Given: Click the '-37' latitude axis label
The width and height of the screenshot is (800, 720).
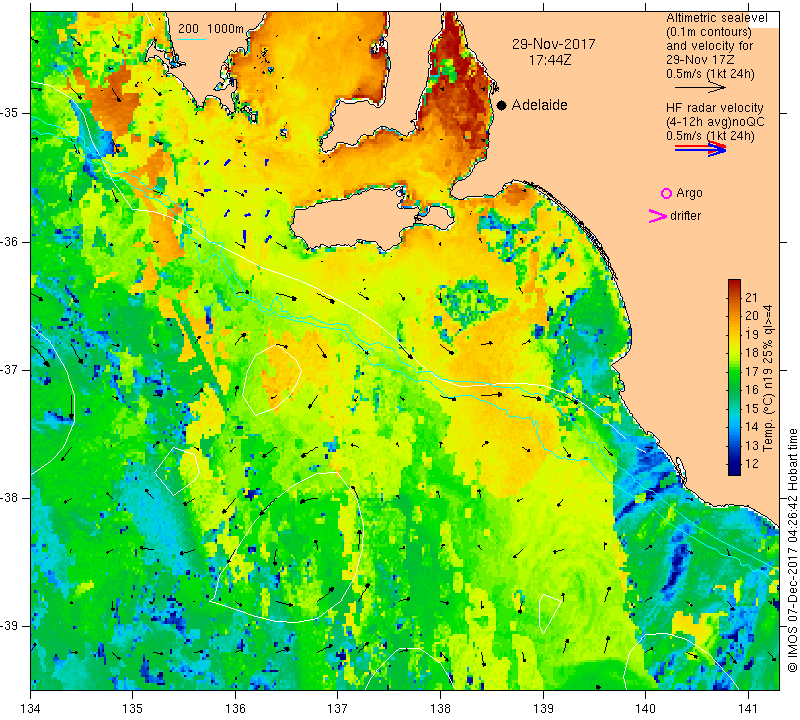Looking at the screenshot, I should [10, 369].
